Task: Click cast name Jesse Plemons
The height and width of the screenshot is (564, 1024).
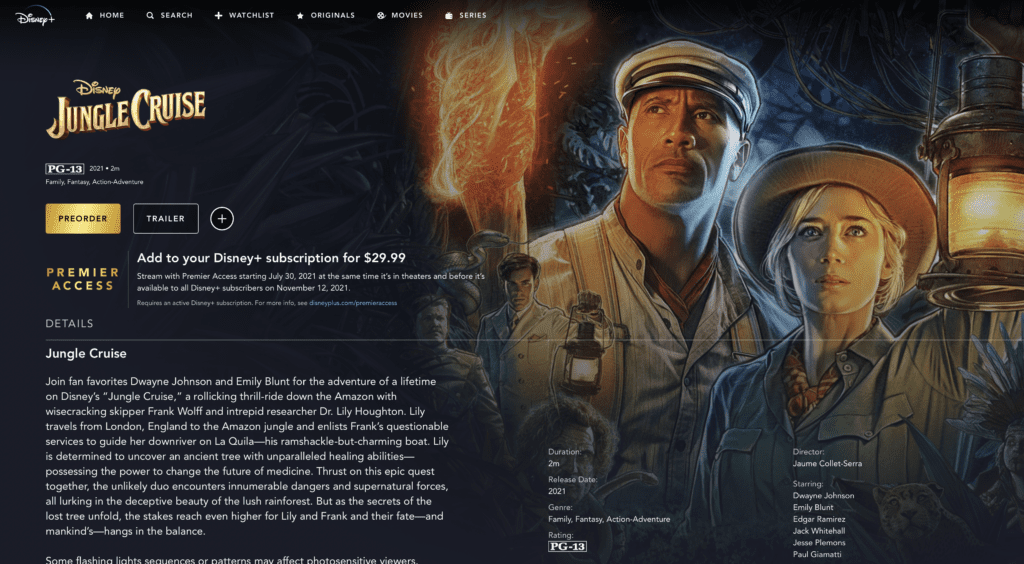Action: (x=819, y=542)
